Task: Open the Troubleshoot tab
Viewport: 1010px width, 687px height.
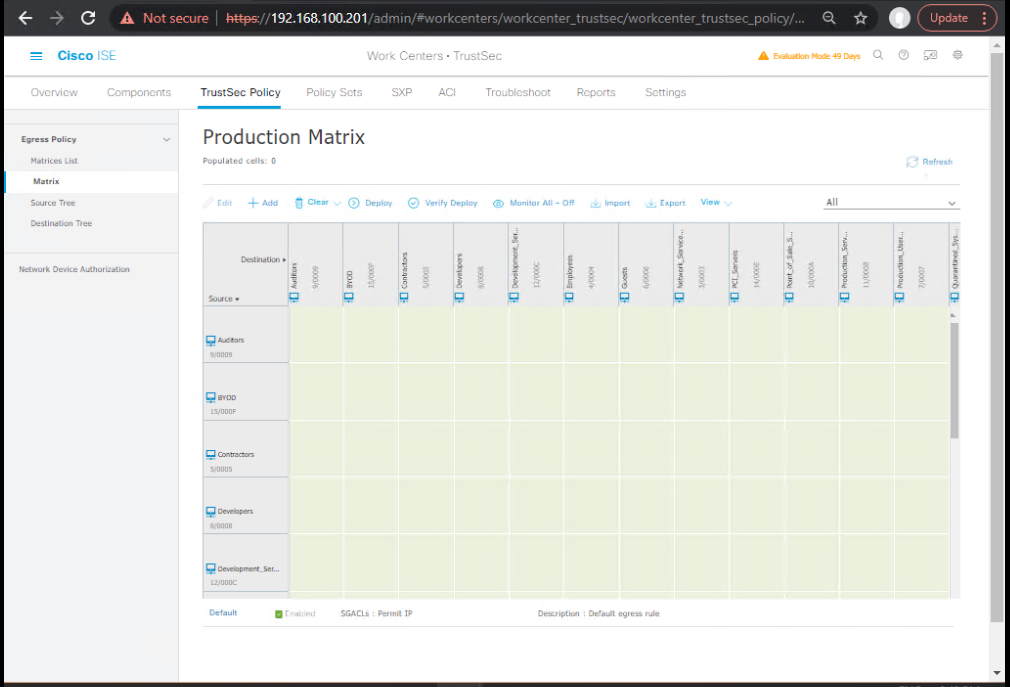Action: tap(518, 92)
